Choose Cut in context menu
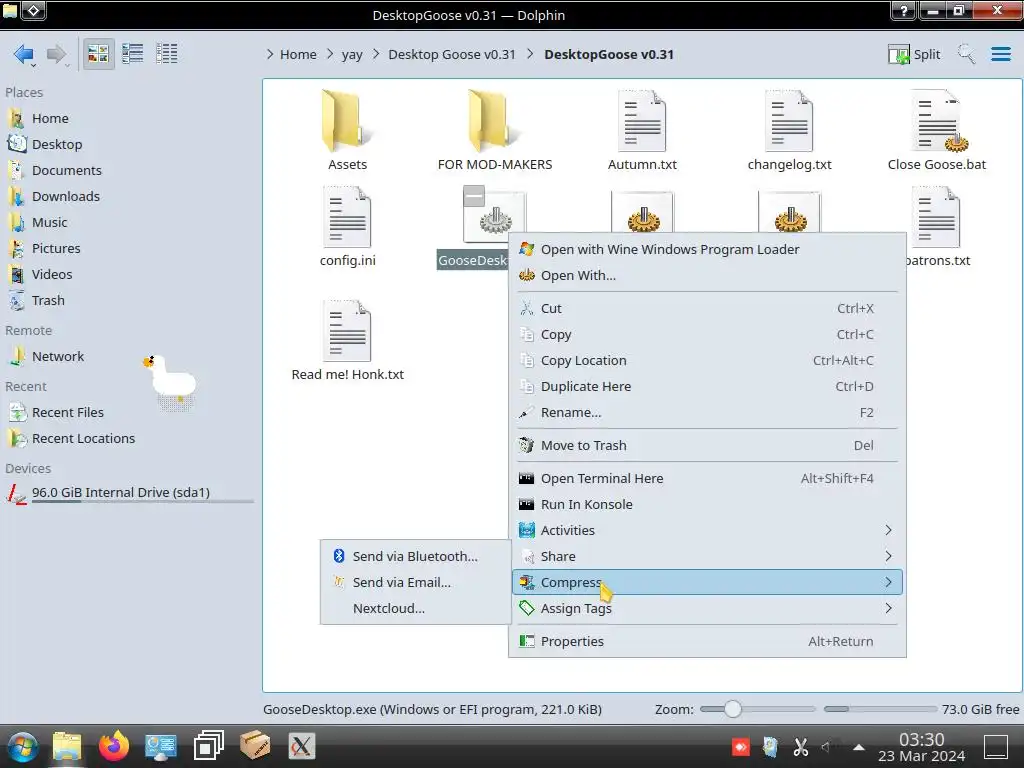 [707, 308]
